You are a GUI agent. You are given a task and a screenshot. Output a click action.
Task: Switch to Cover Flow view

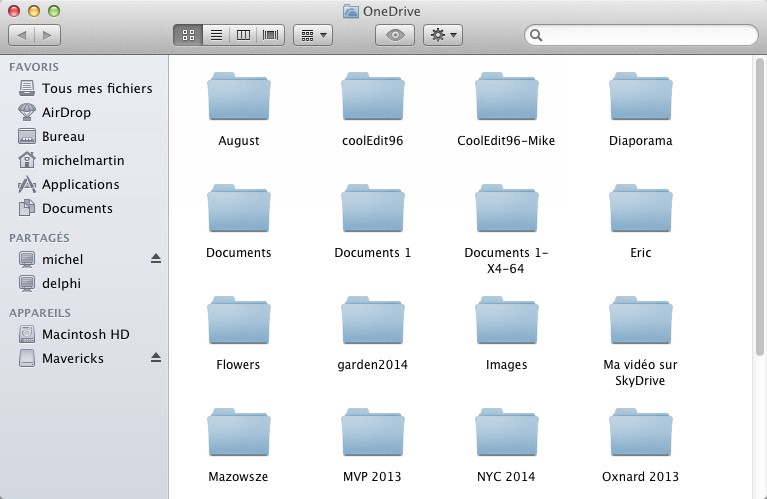pos(270,35)
